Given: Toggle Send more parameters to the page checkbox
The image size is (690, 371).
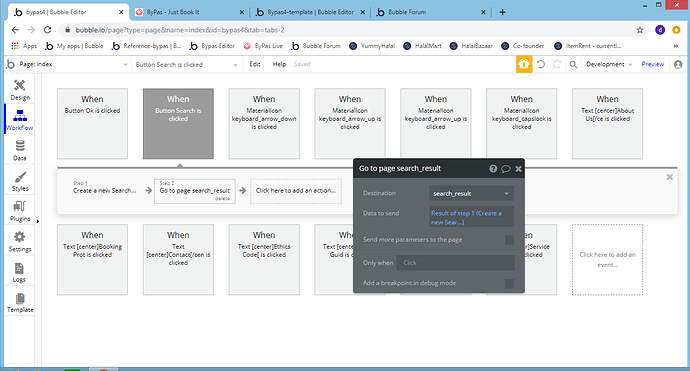Looking at the screenshot, I should coord(509,240).
